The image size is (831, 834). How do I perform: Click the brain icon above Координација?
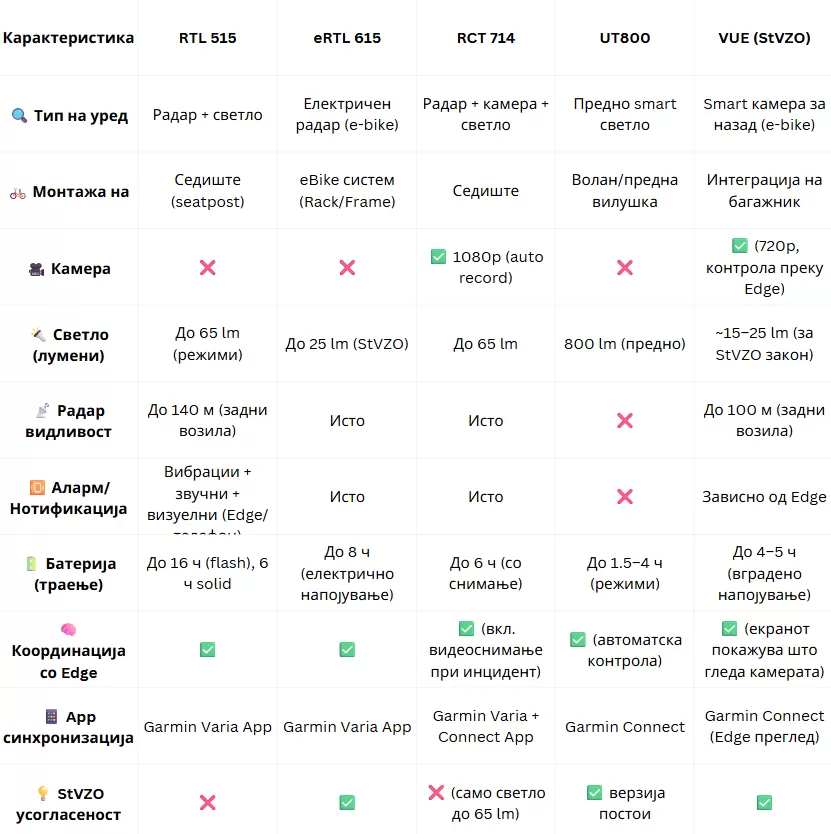69,629
